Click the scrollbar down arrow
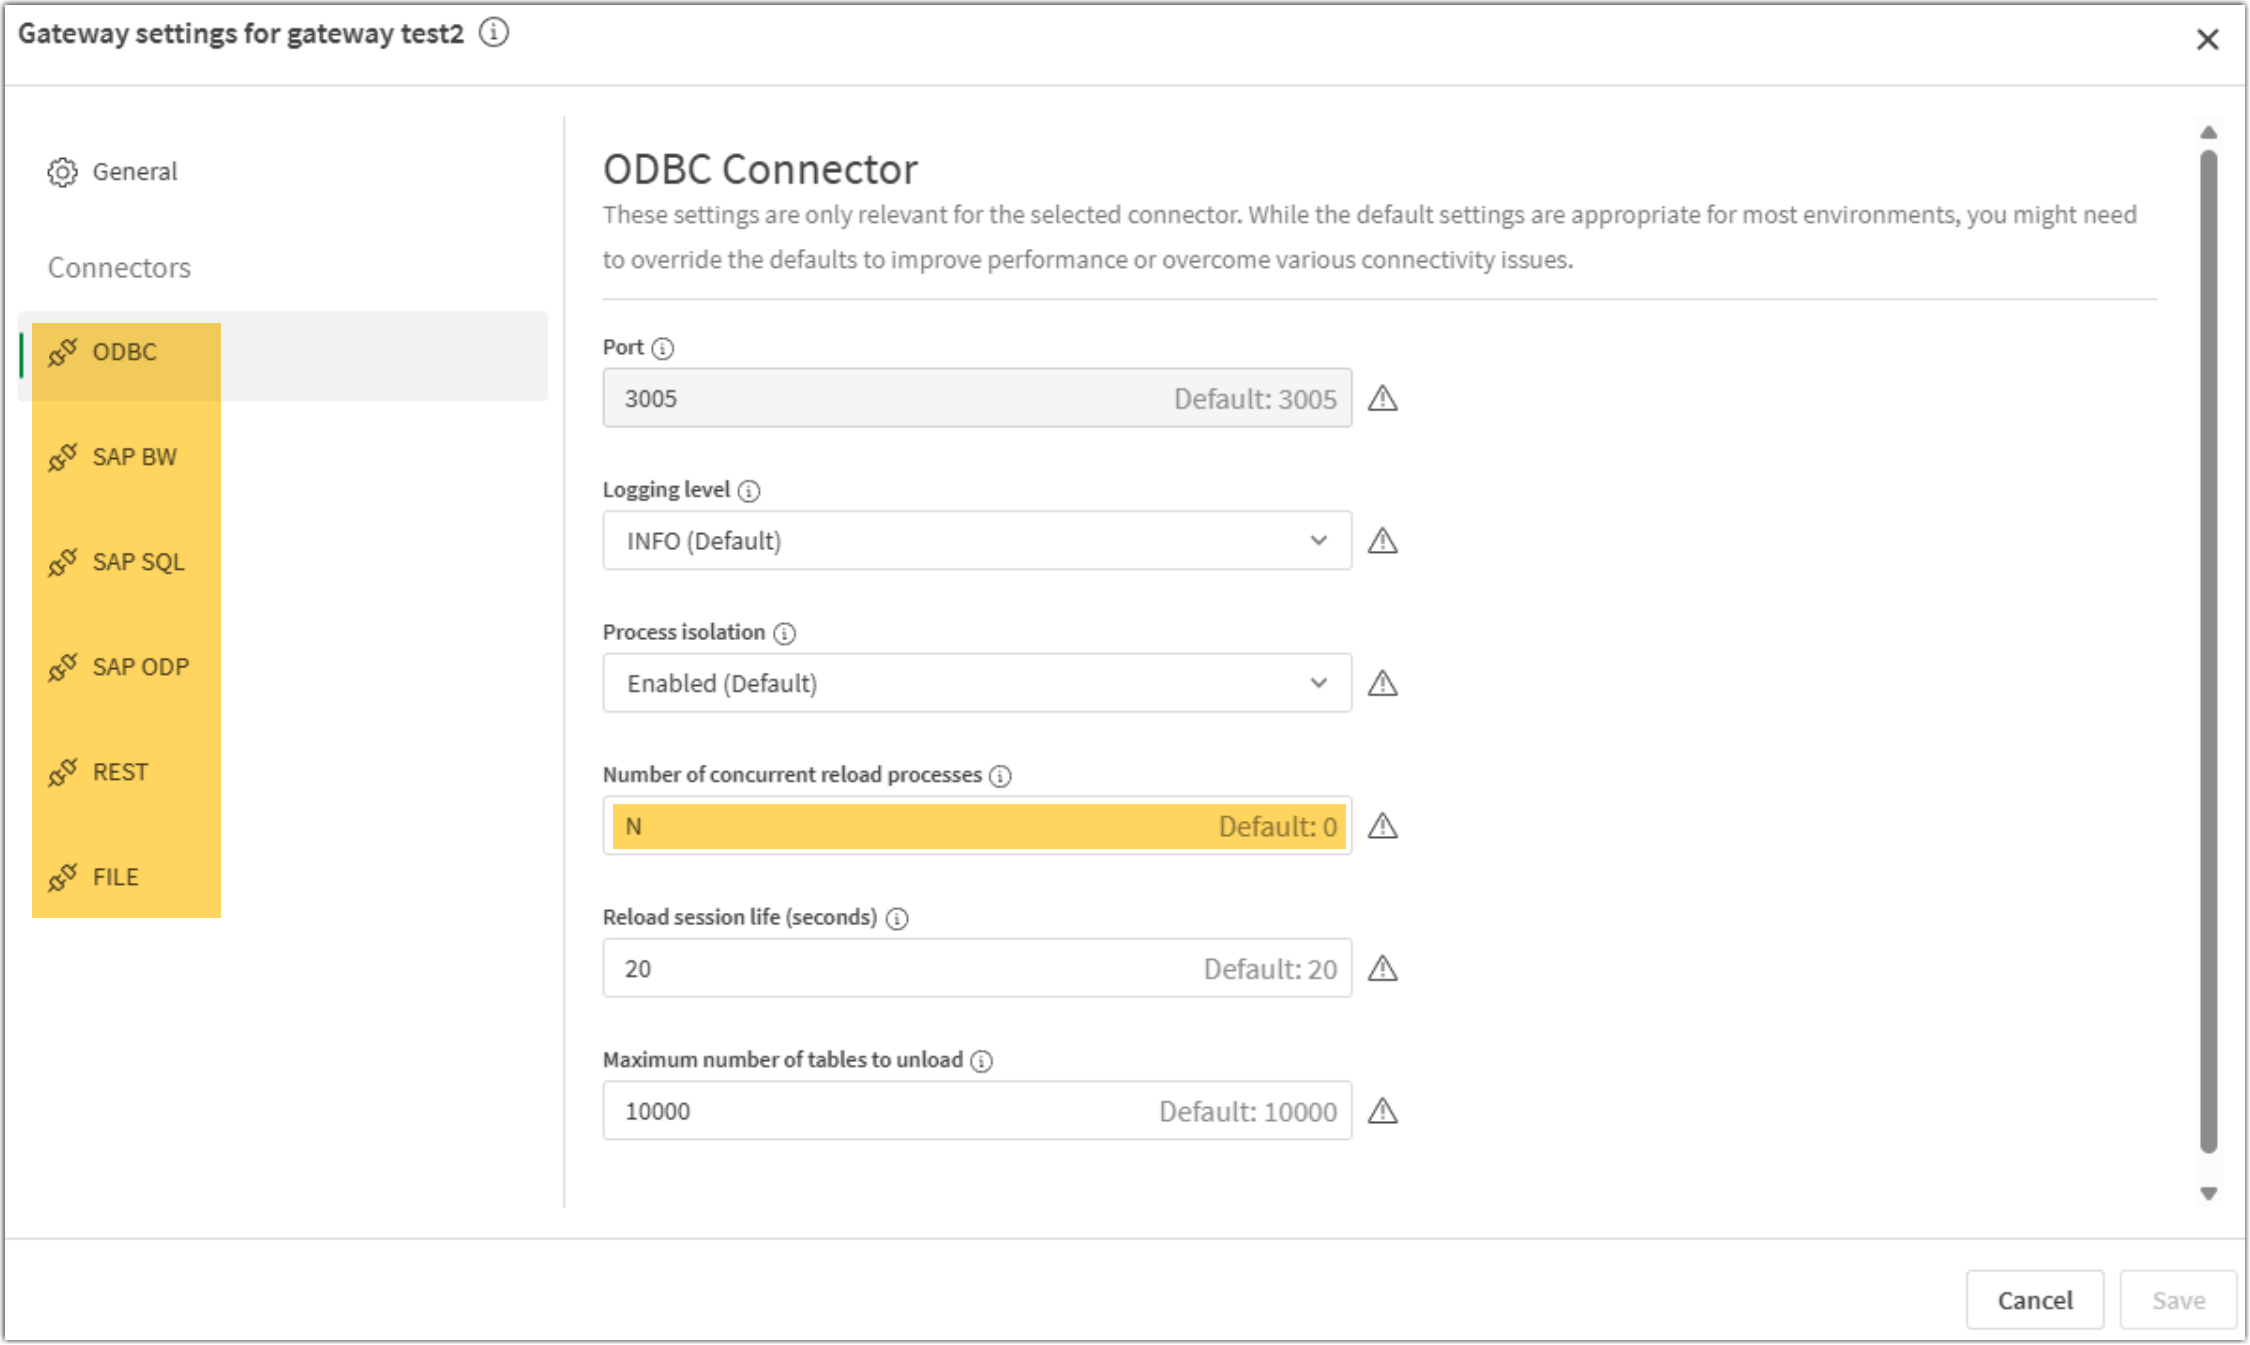Image resolution: width=2250 pixels, height=1345 pixels. 2209,1193
